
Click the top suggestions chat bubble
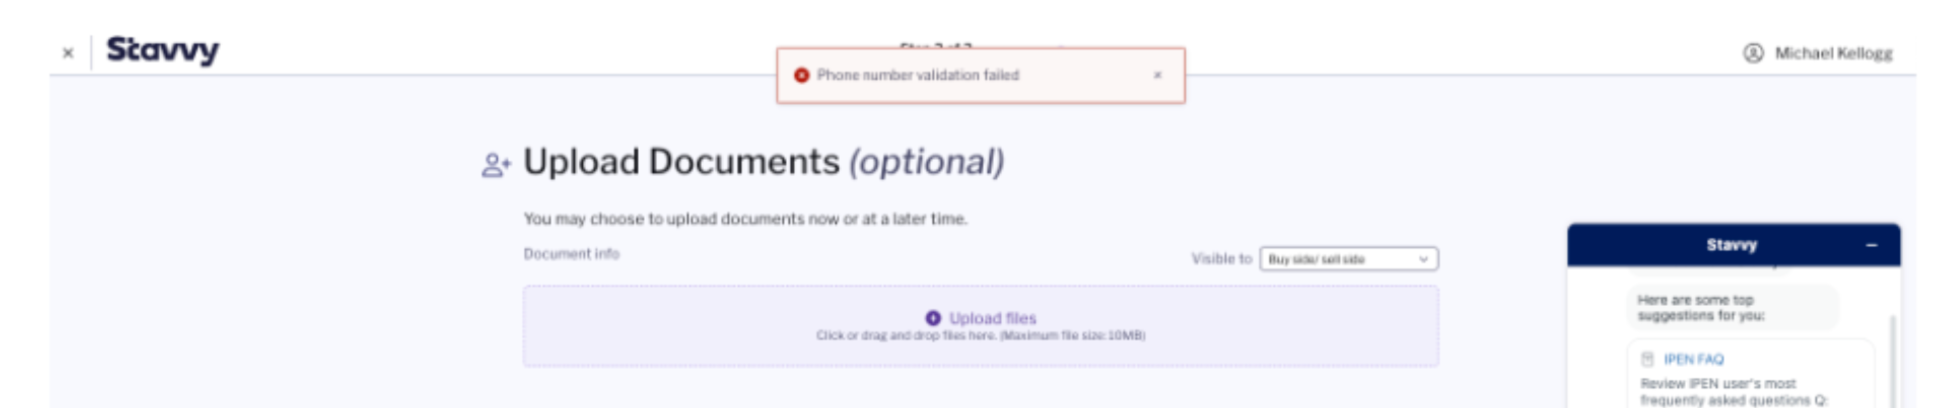click(1732, 307)
